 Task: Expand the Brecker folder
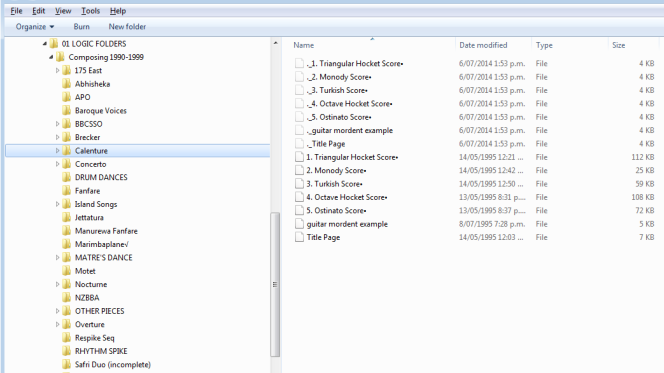[57, 138]
